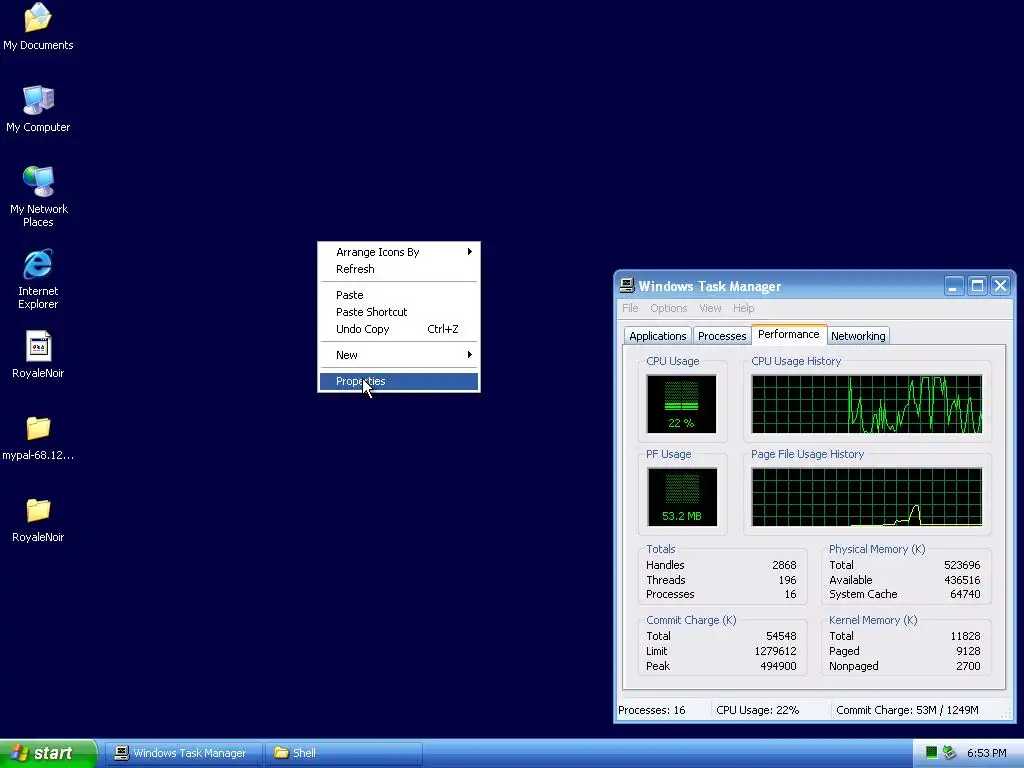Click the status bar Commit Charge 53M / 1249M
The image size is (1024, 768).
pos(907,710)
